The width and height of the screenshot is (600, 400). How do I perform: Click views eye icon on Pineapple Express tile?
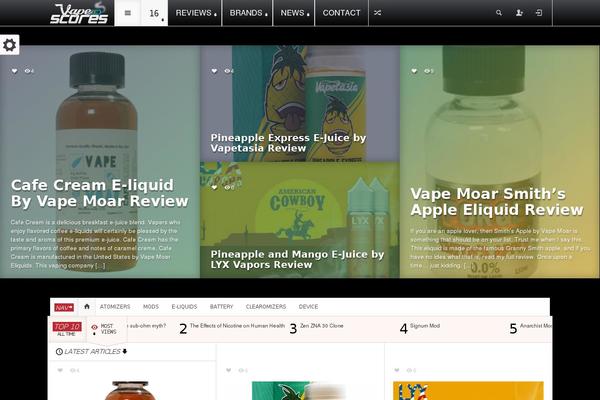(x=227, y=71)
